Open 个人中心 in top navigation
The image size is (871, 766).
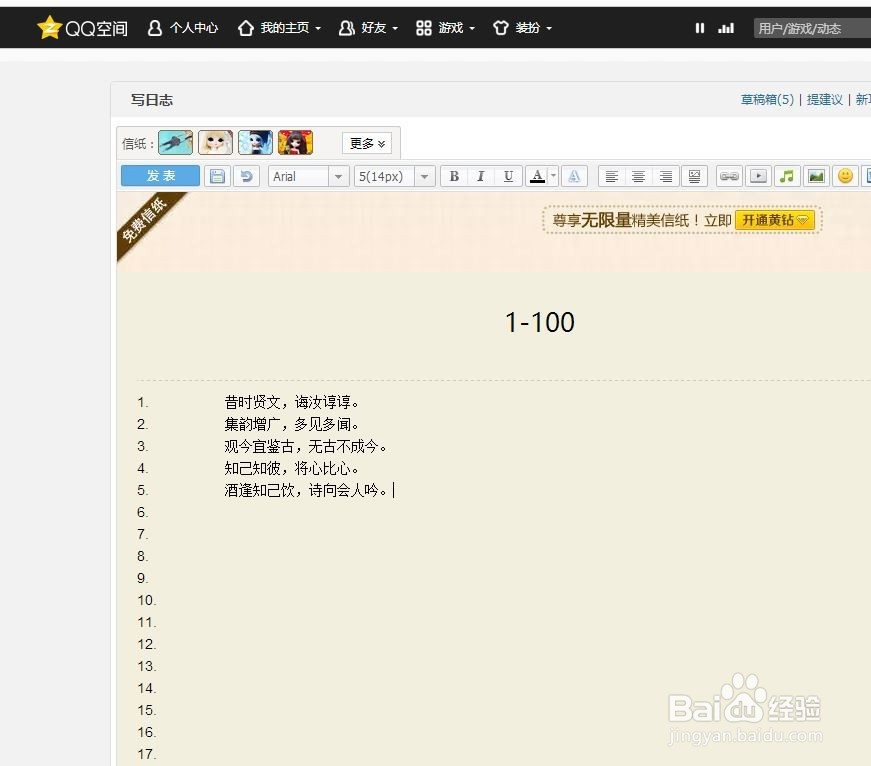[183, 28]
